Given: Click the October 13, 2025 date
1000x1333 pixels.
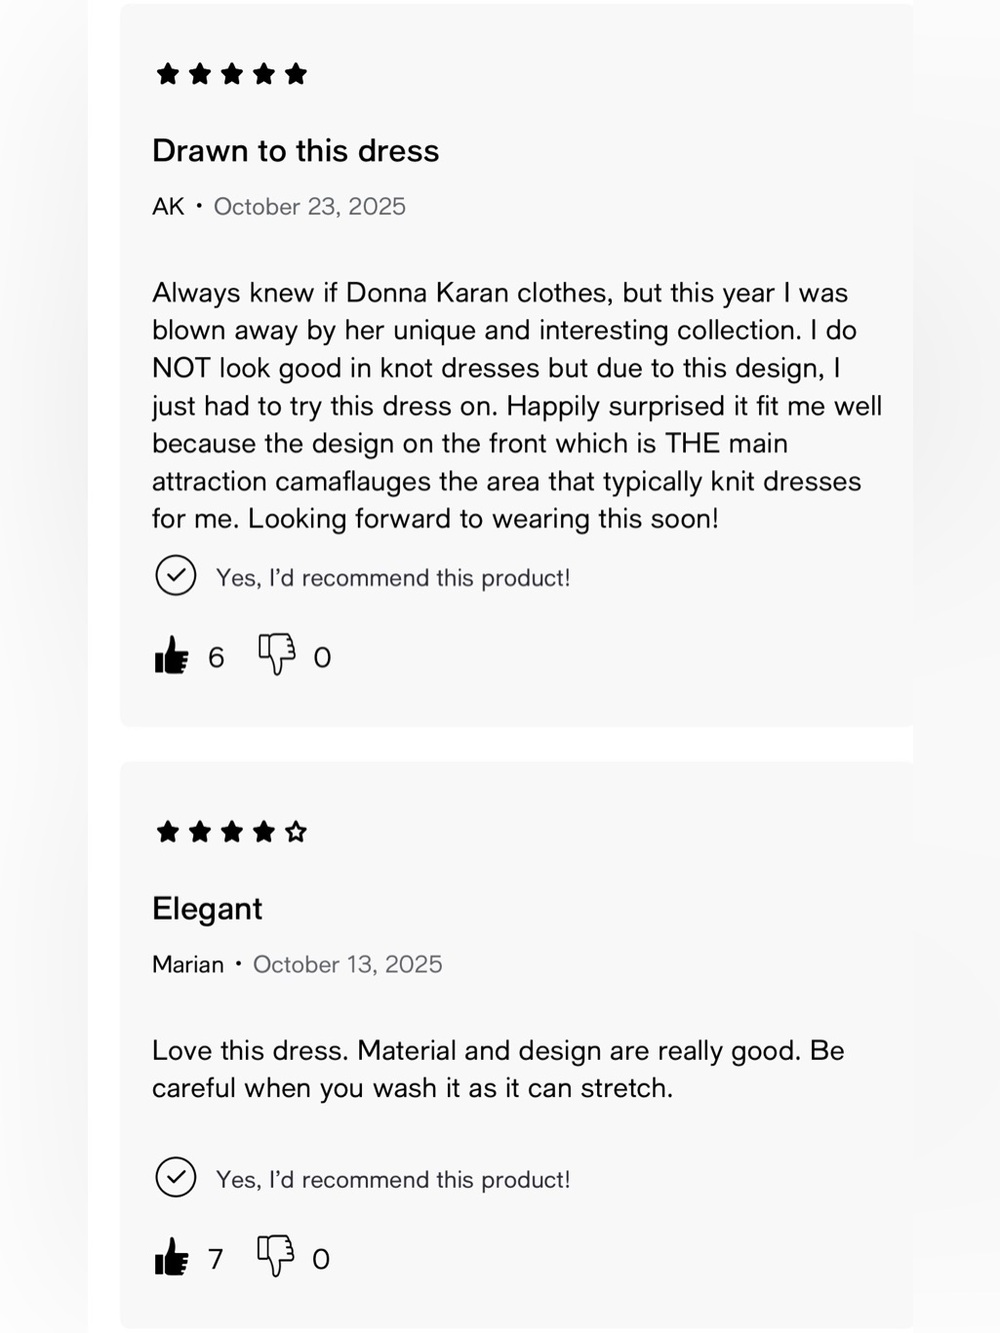Looking at the screenshot, I should click(x=348, y=965).
